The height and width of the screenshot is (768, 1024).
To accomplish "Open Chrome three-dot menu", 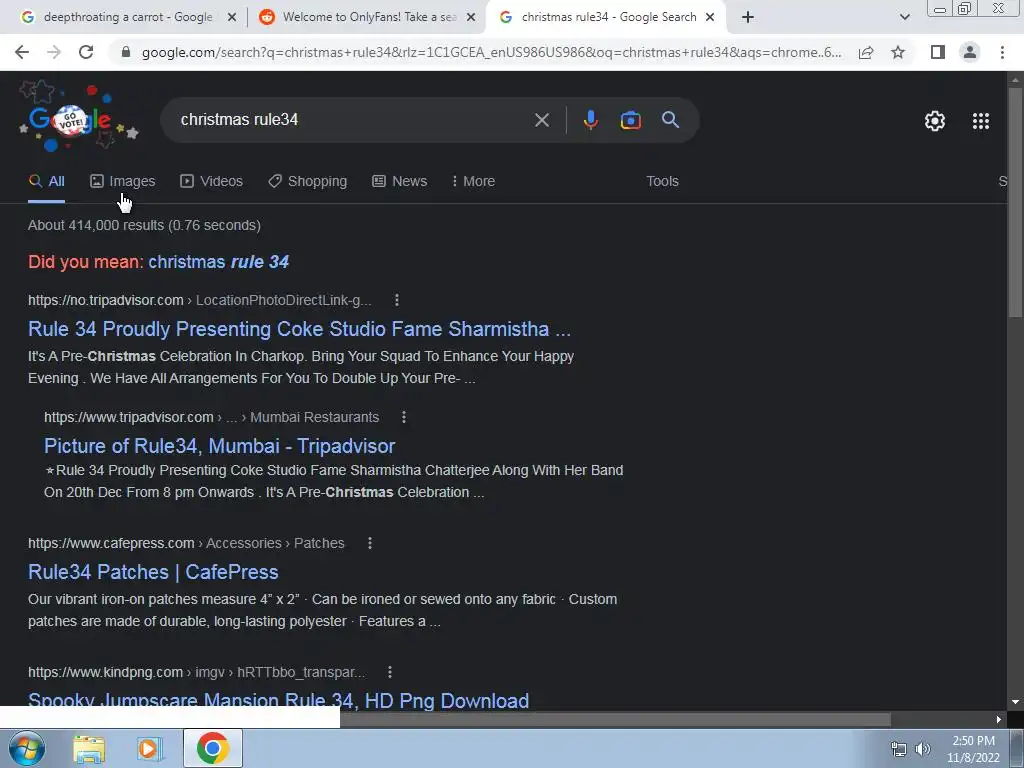I will coord(1002,52).
